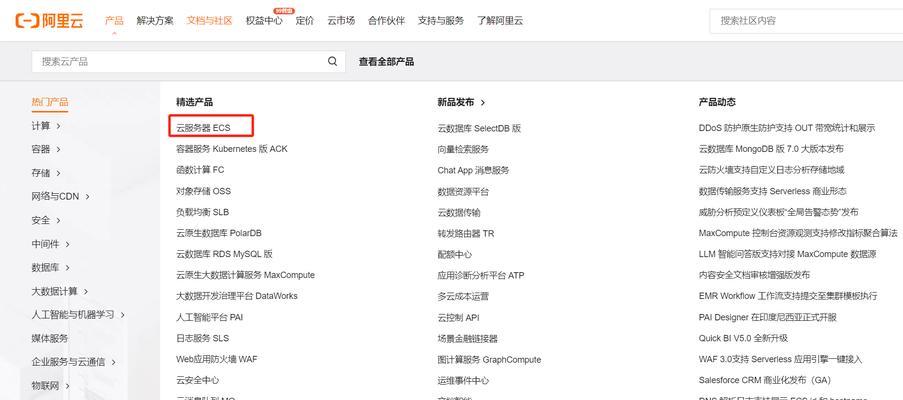Open the 云市场 menu item
Image resolution: width=903 pixels, height=400 pixels.
(341, 21)
